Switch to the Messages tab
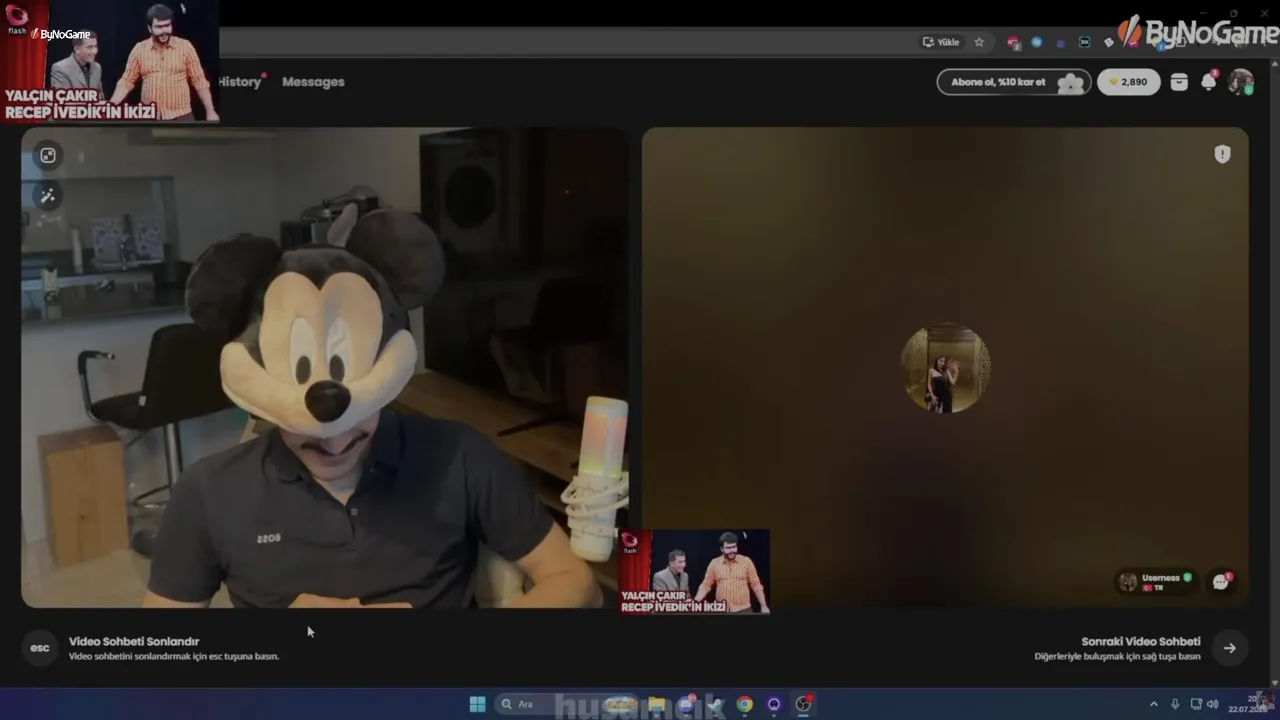This screenshot has height=720, width=1280. (313, 82)
